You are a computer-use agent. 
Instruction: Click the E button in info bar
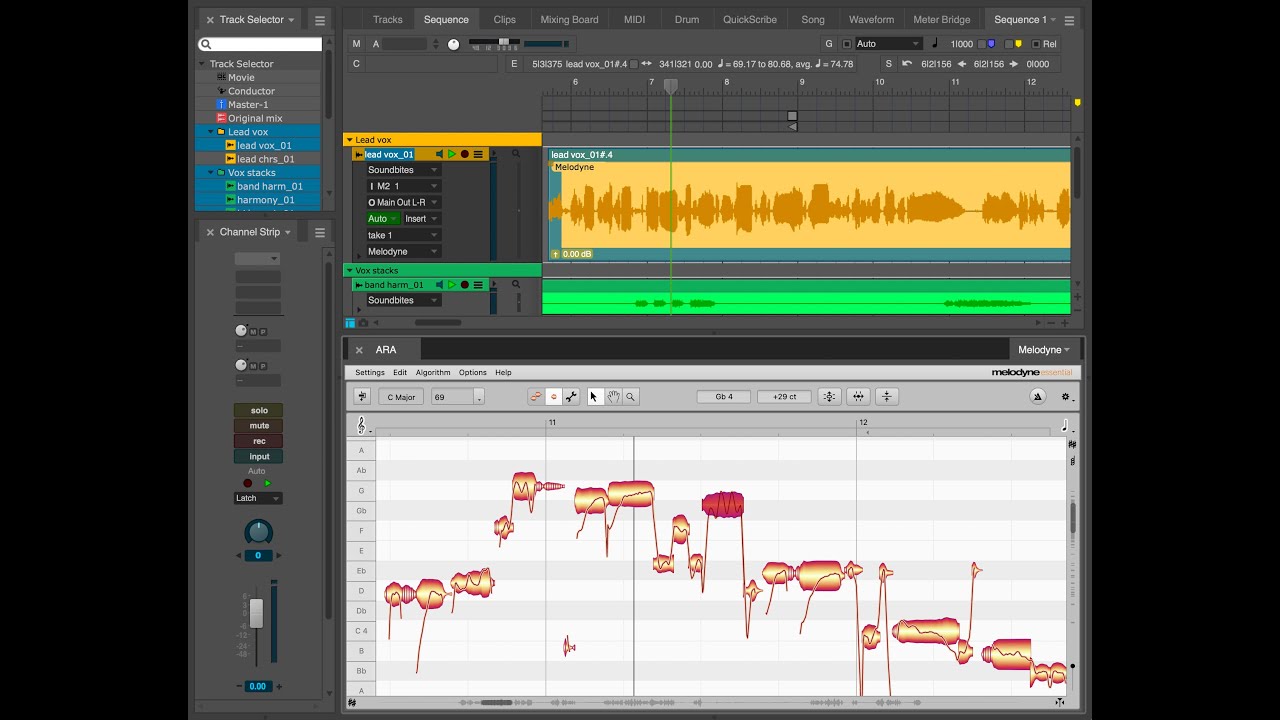click(x=515, y=64)
